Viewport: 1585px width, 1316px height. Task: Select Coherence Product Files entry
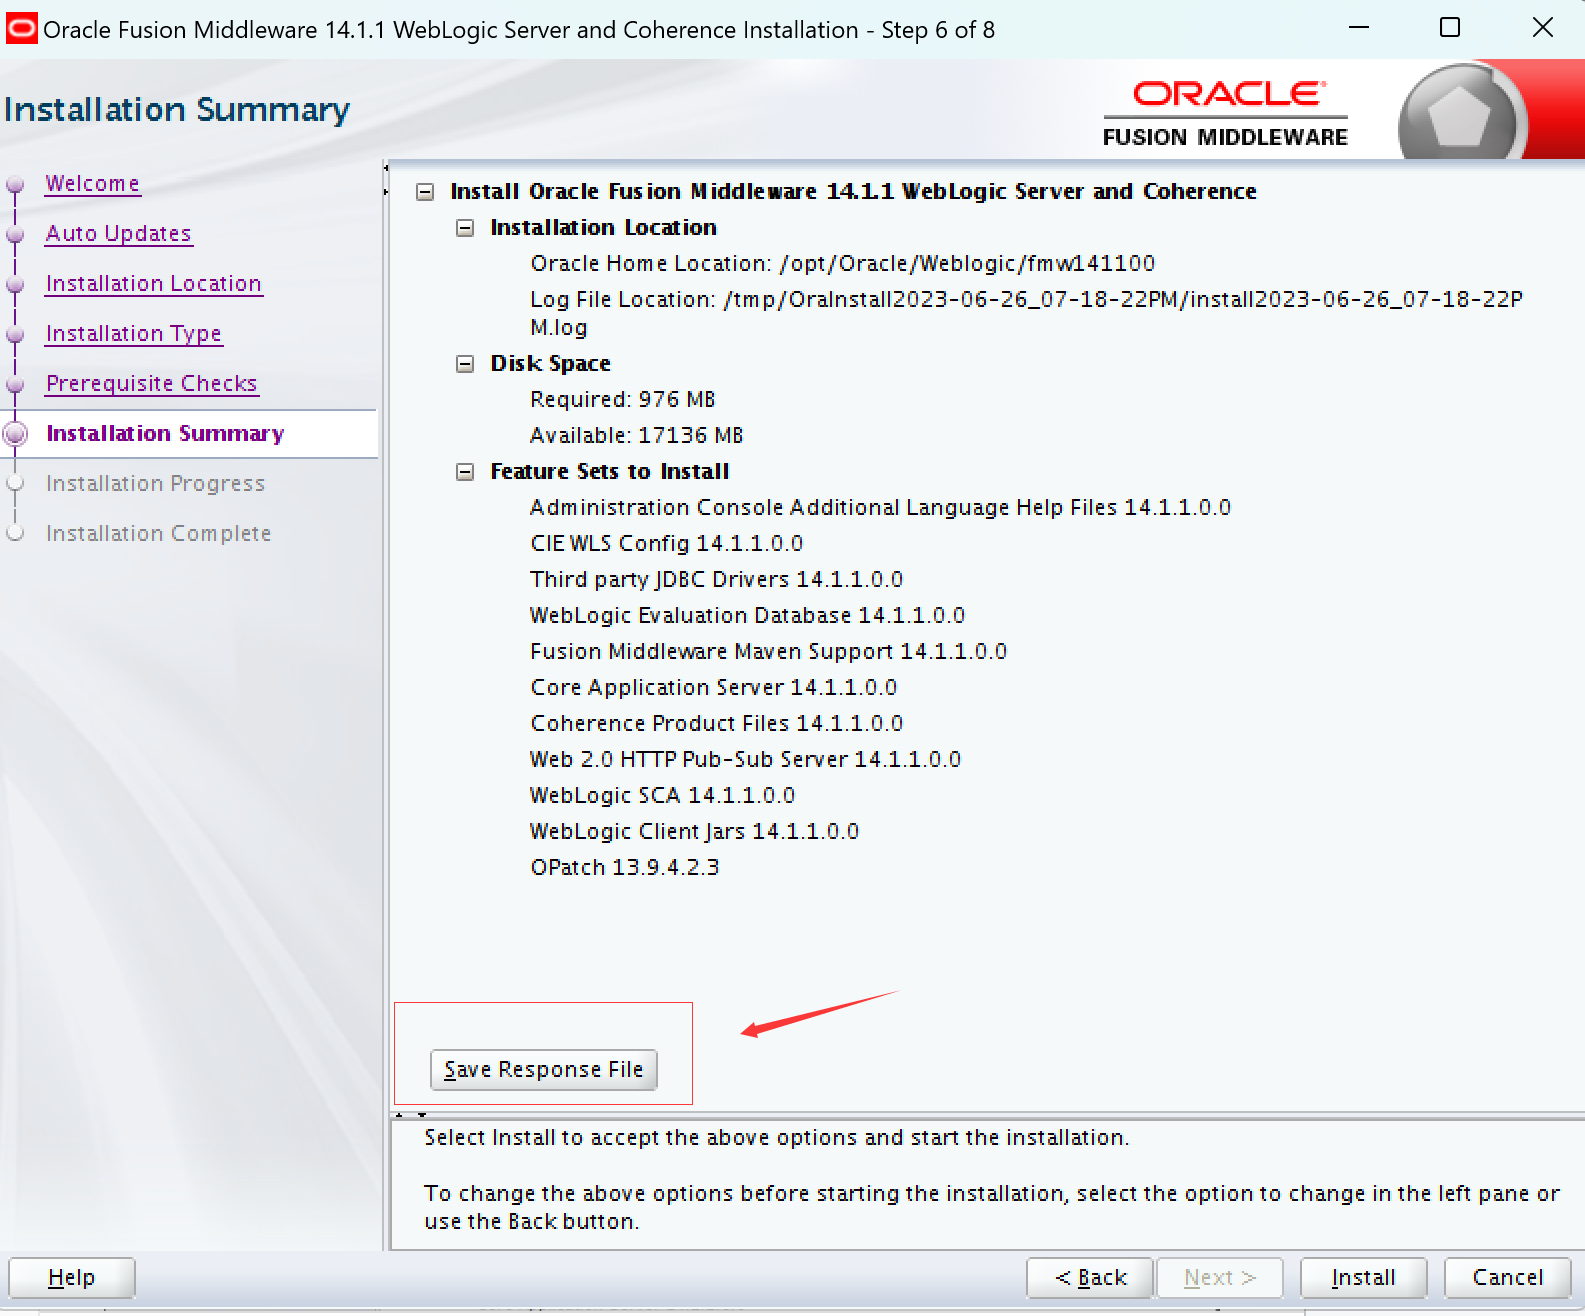[716, 724]
